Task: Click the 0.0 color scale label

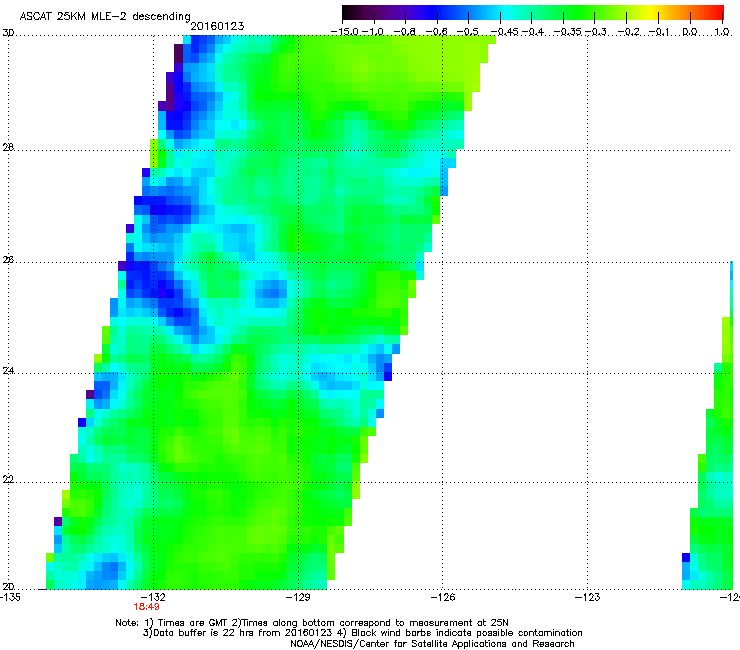Action: [x=690, y=32]
